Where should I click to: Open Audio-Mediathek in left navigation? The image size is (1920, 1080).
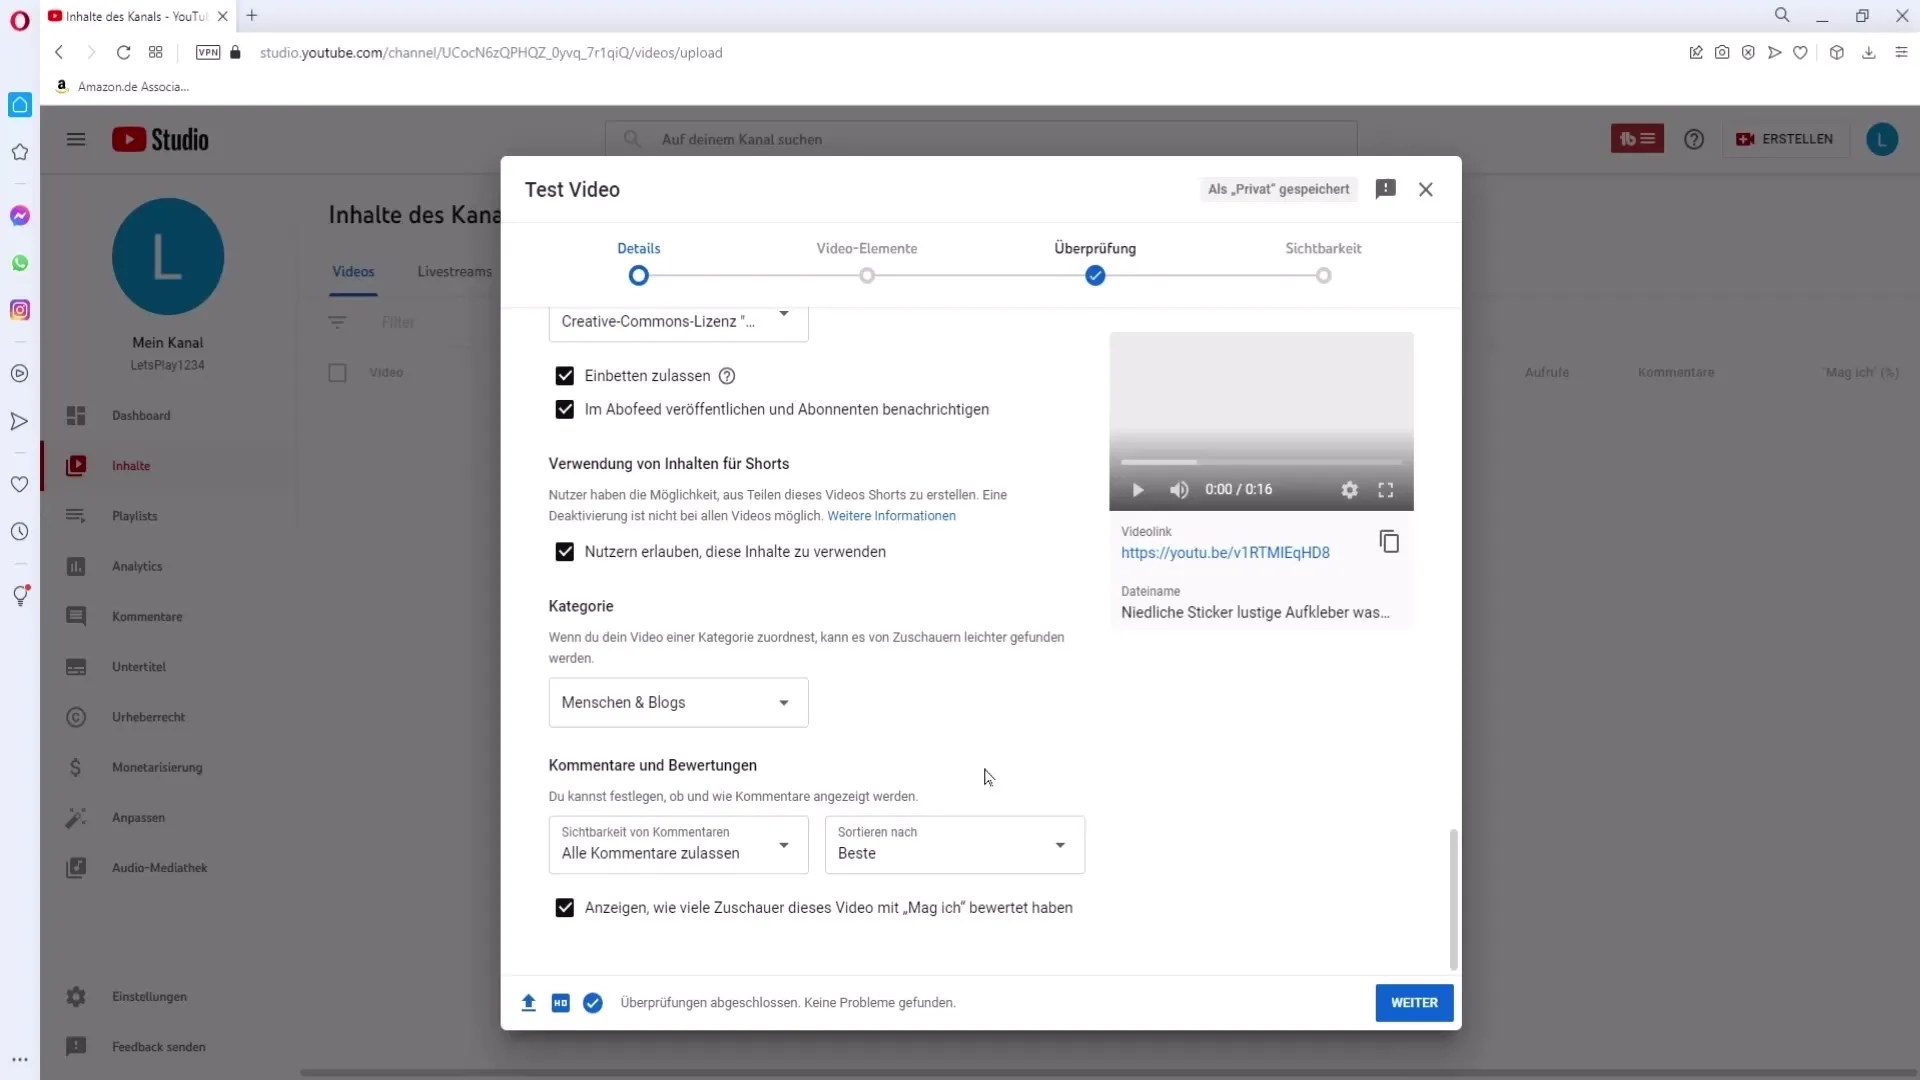[x=159, y=868]
